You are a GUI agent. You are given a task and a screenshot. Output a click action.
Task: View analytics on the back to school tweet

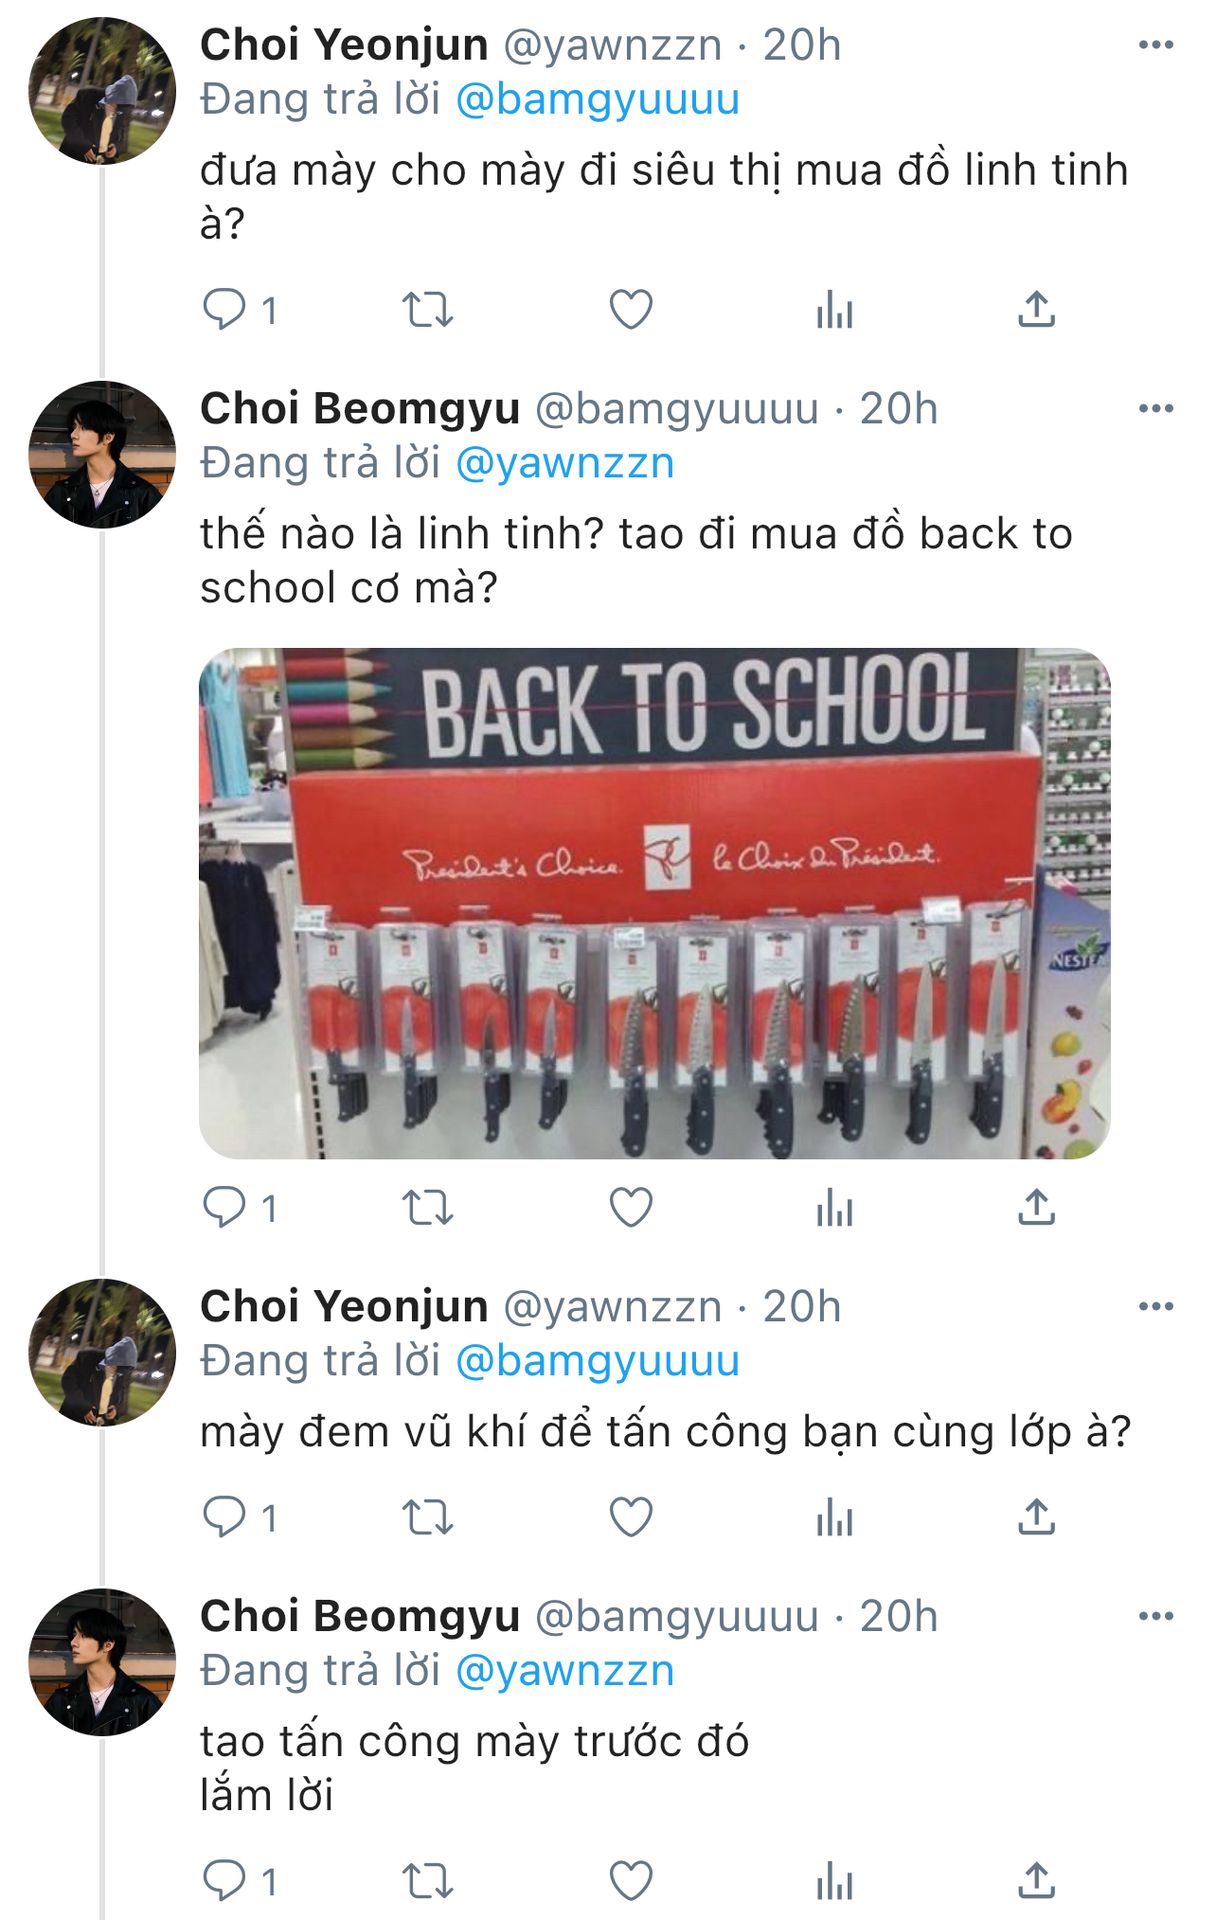[x=834, y=1207]
